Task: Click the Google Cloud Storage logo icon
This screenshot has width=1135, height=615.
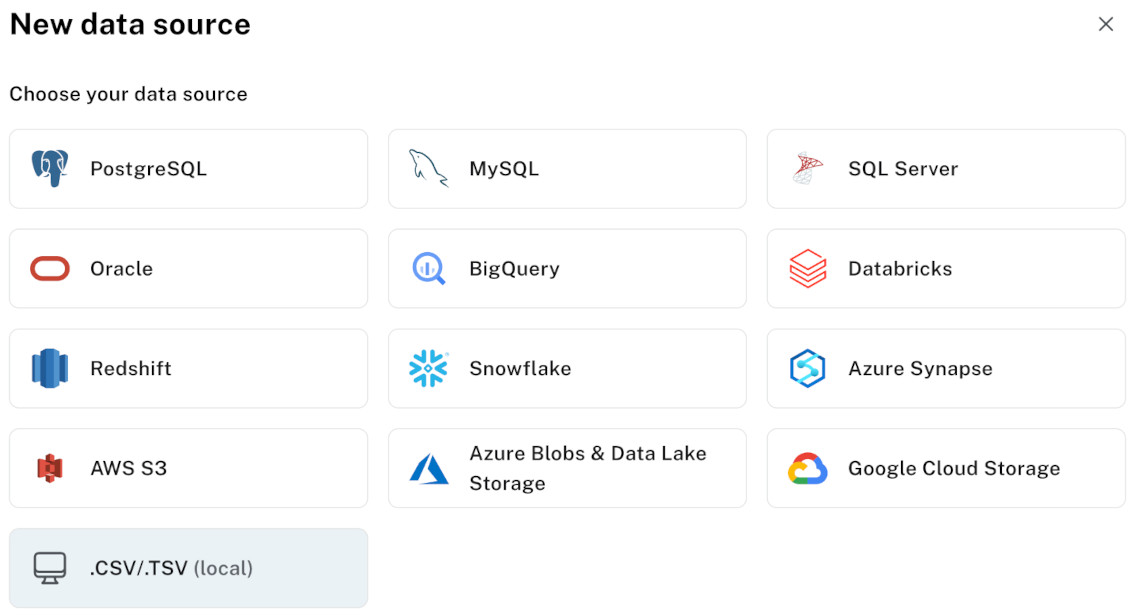Action: (x=806, y=468)
